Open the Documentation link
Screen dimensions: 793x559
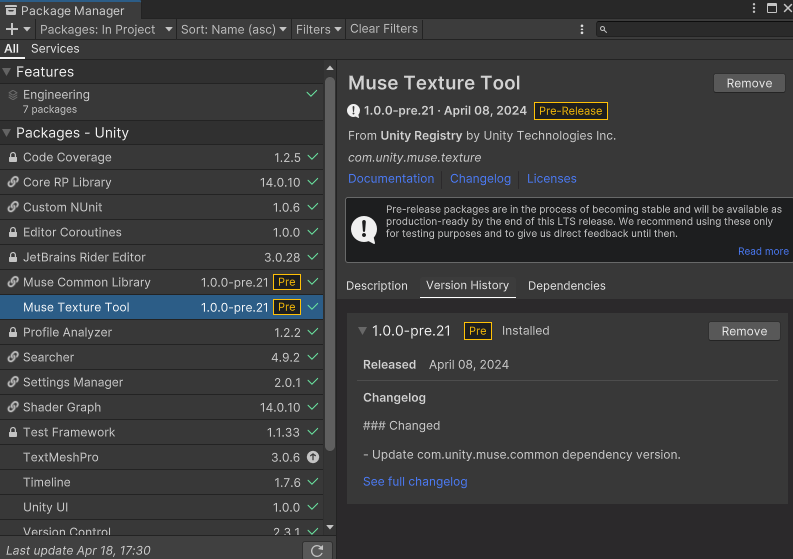point(391,179)
